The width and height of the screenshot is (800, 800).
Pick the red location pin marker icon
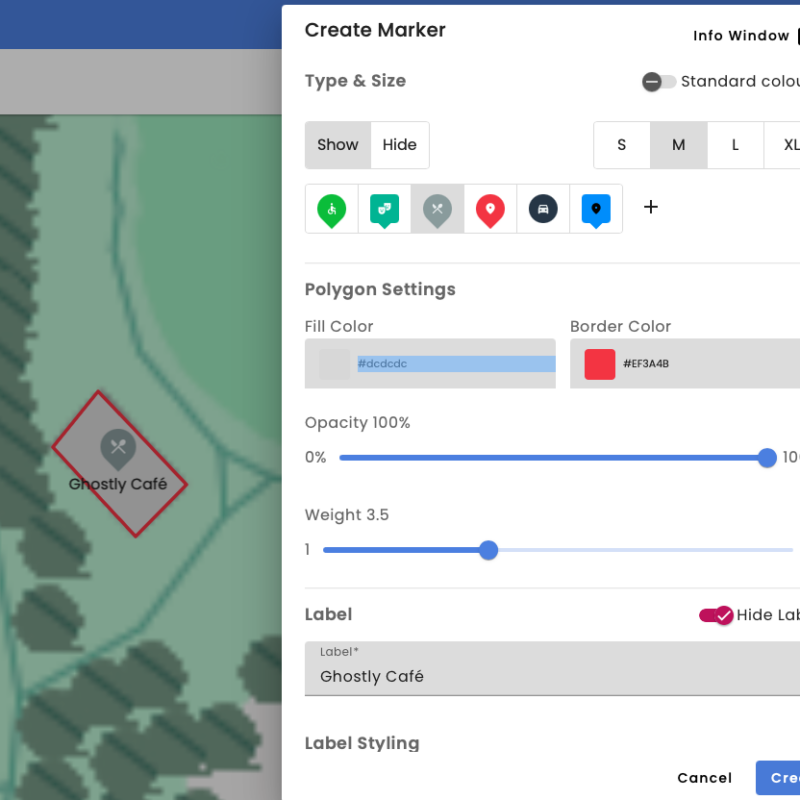tap(490, 209)
